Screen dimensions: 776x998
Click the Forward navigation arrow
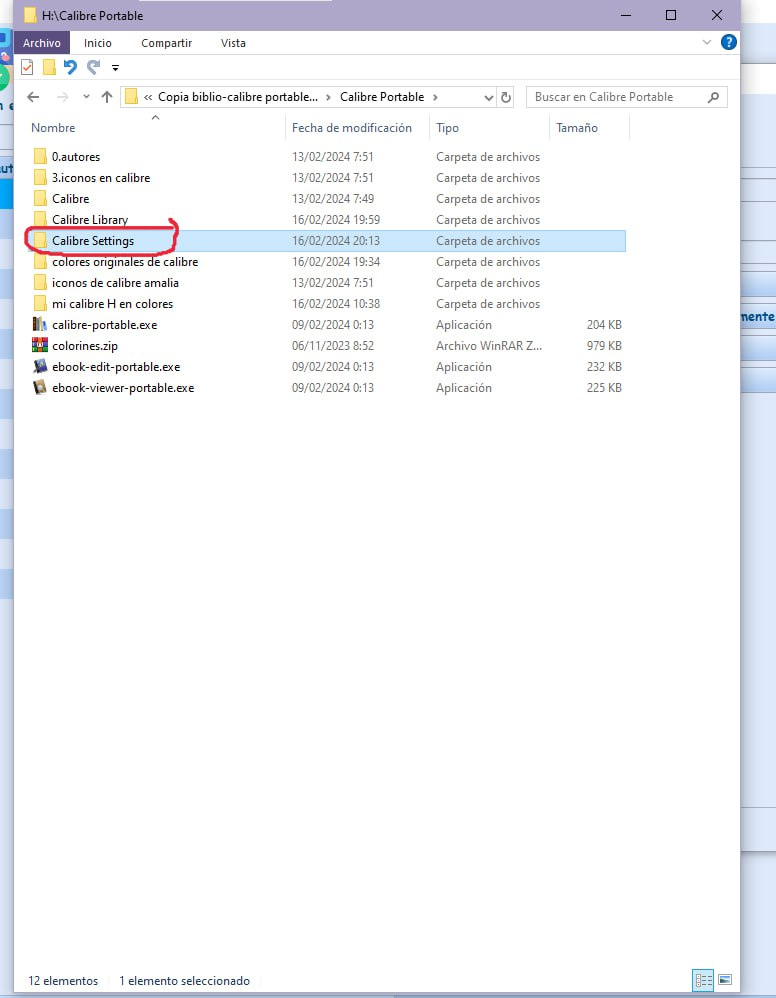tap(62, 97)
